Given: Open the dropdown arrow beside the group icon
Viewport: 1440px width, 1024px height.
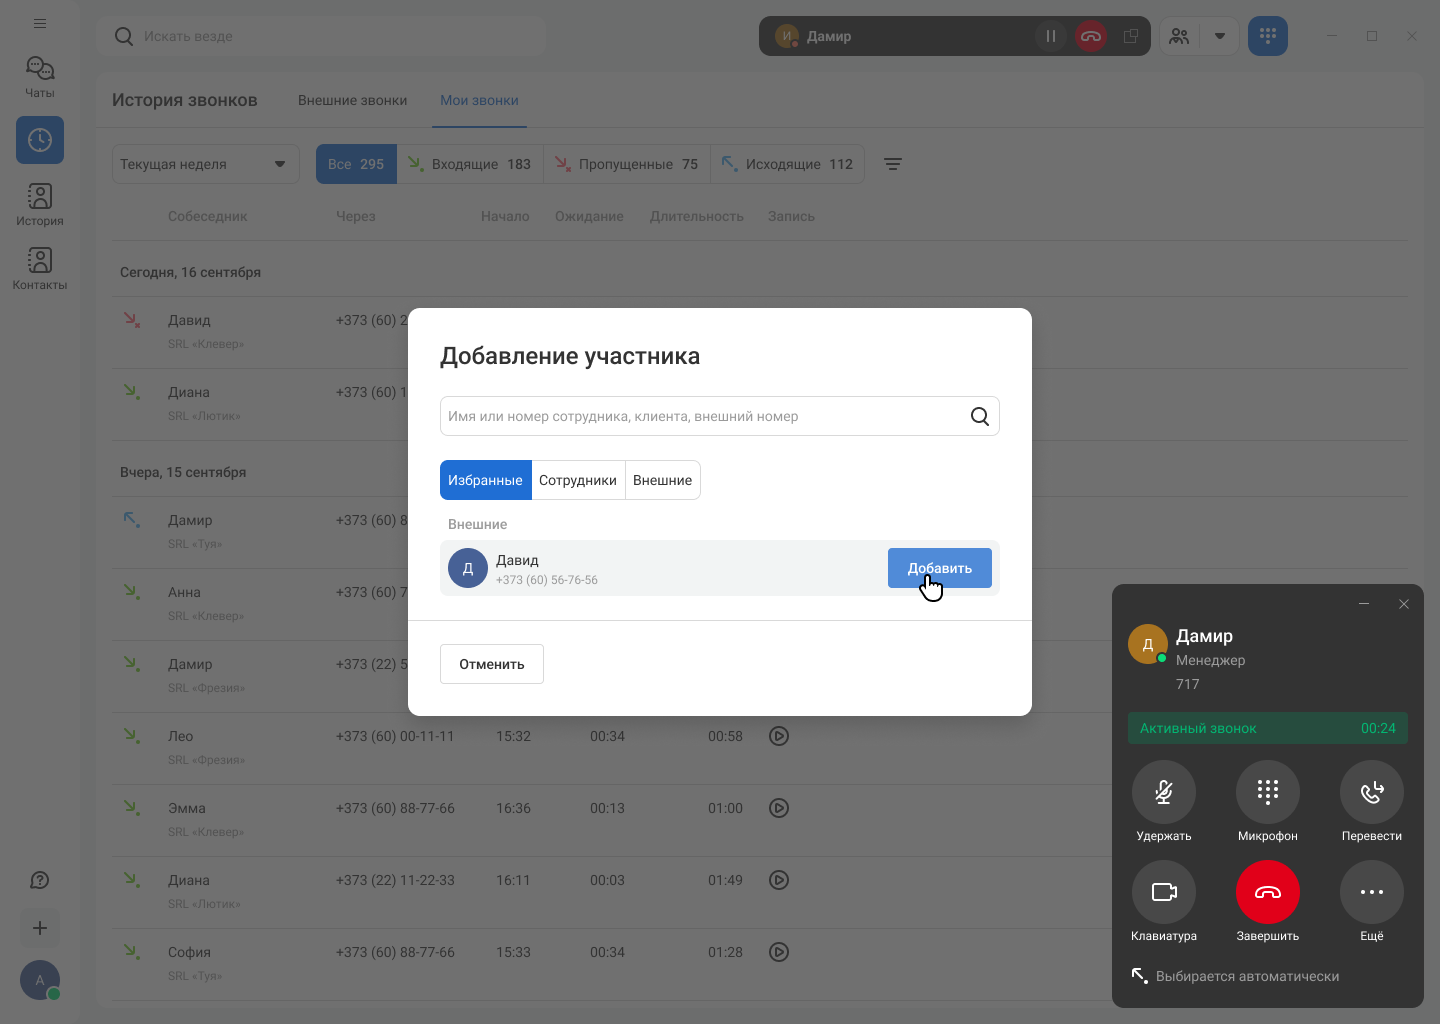Looking at the screenshot, I should 1219,36.
